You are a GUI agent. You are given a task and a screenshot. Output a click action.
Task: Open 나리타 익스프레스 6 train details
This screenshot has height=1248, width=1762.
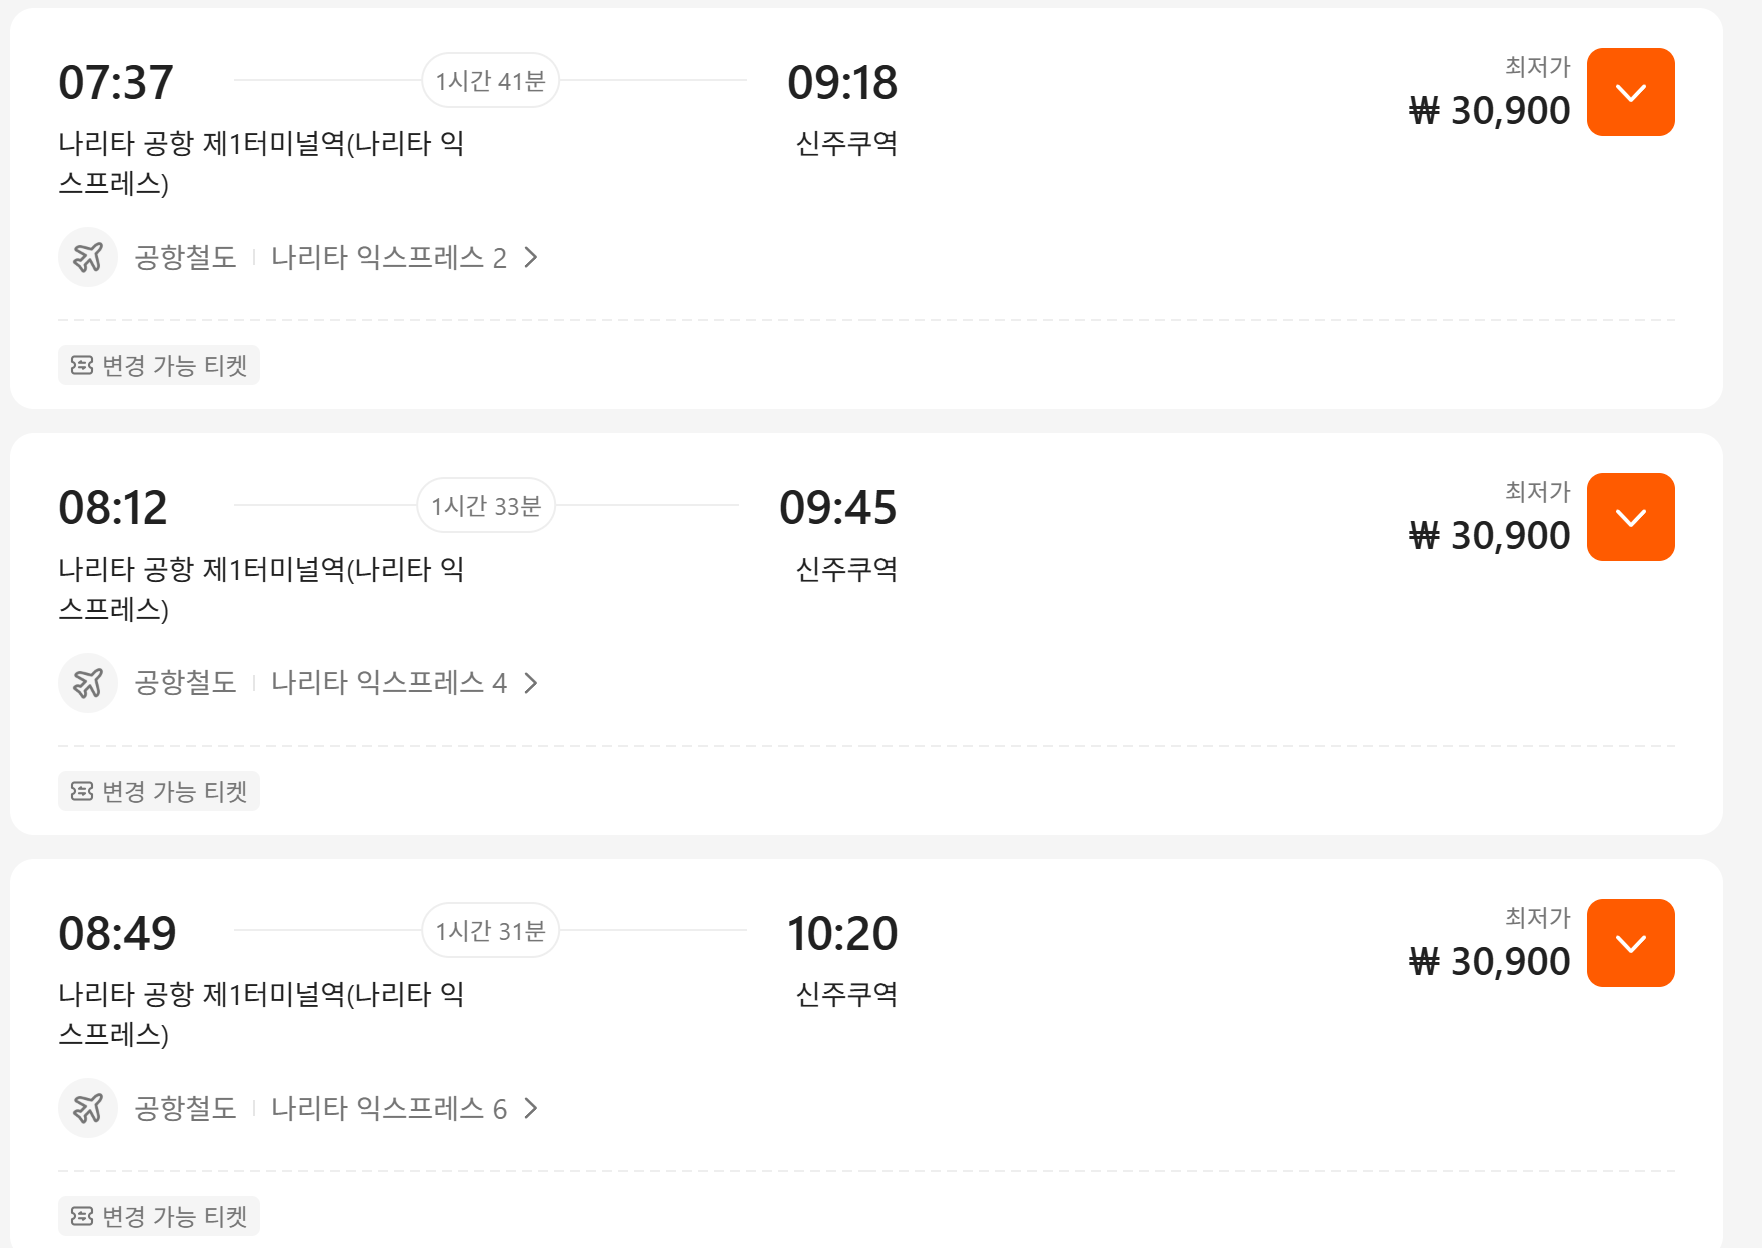click(388, 1108)
